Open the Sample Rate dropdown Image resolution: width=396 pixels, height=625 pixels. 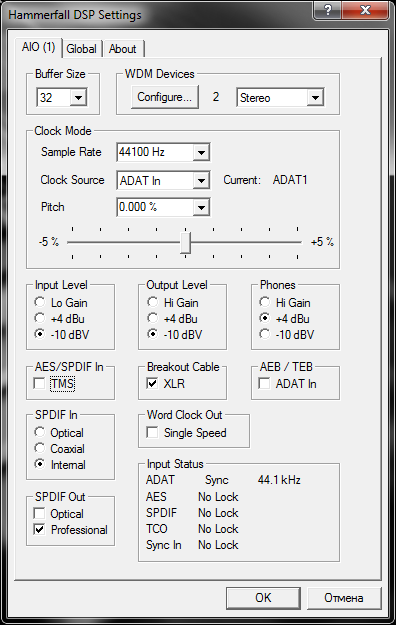point(201,152)
